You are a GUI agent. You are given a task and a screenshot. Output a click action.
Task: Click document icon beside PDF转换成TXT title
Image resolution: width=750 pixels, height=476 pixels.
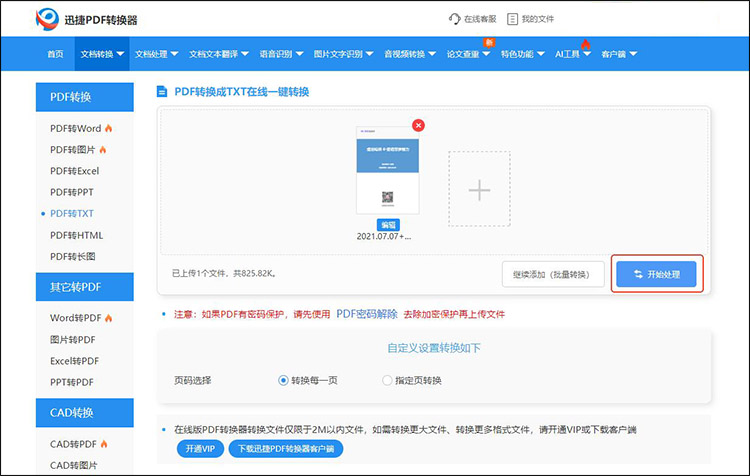162,91
